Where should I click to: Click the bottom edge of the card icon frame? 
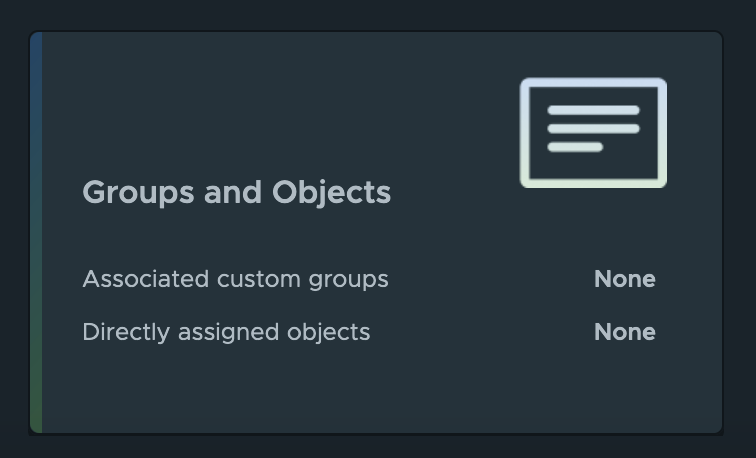(x=593, y=184)
